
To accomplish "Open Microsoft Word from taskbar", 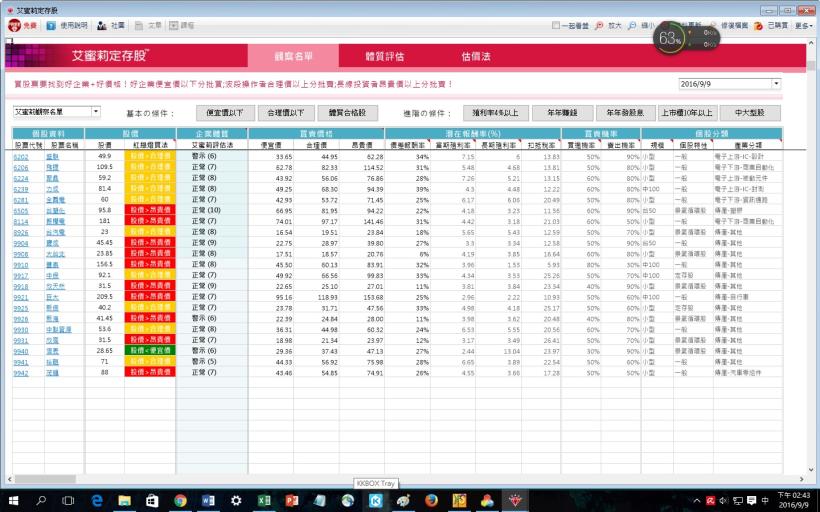I will click(x=208, y=500).
